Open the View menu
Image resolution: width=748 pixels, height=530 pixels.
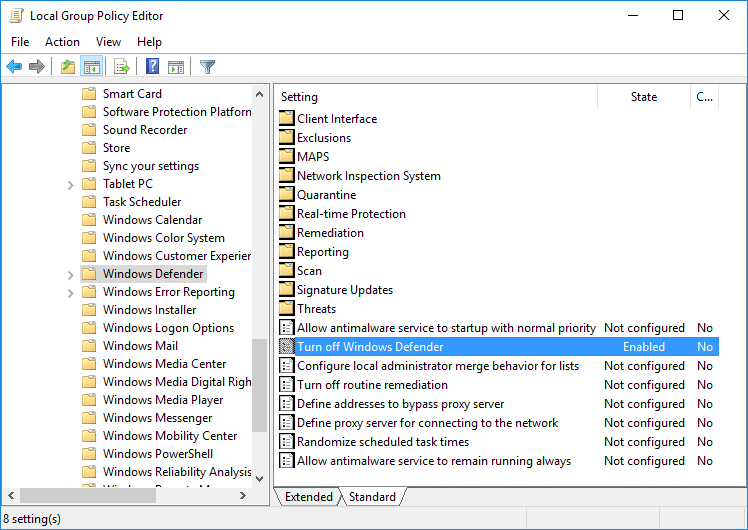[108, 42]
